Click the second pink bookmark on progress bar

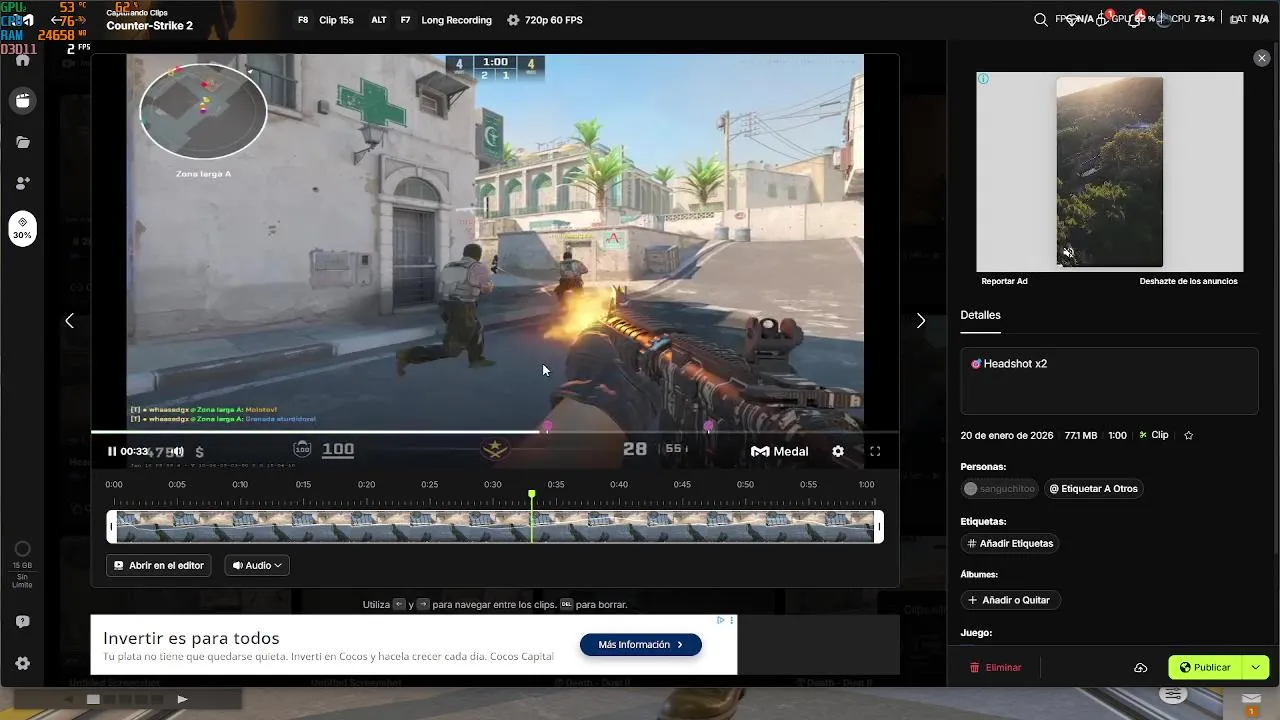point(709,427)
